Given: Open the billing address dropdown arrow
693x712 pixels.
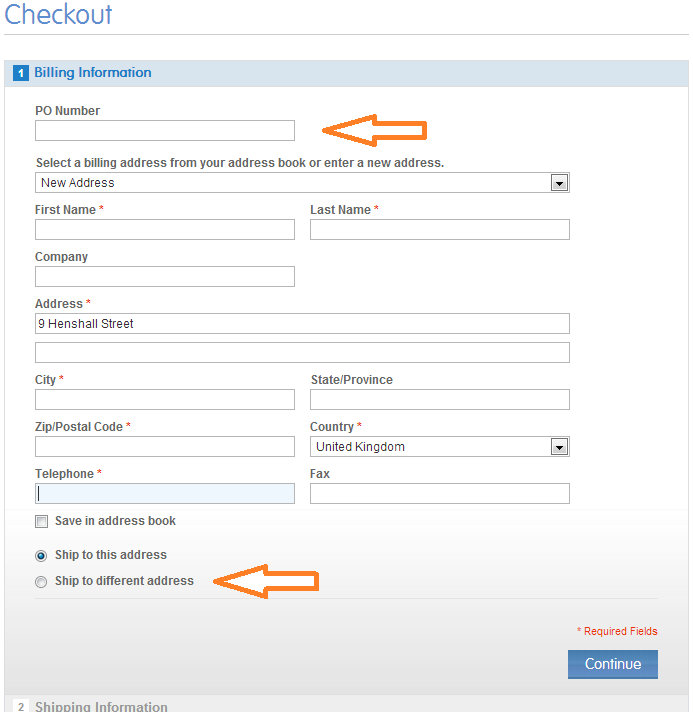Looking at the screenshot, I should 559,183.
